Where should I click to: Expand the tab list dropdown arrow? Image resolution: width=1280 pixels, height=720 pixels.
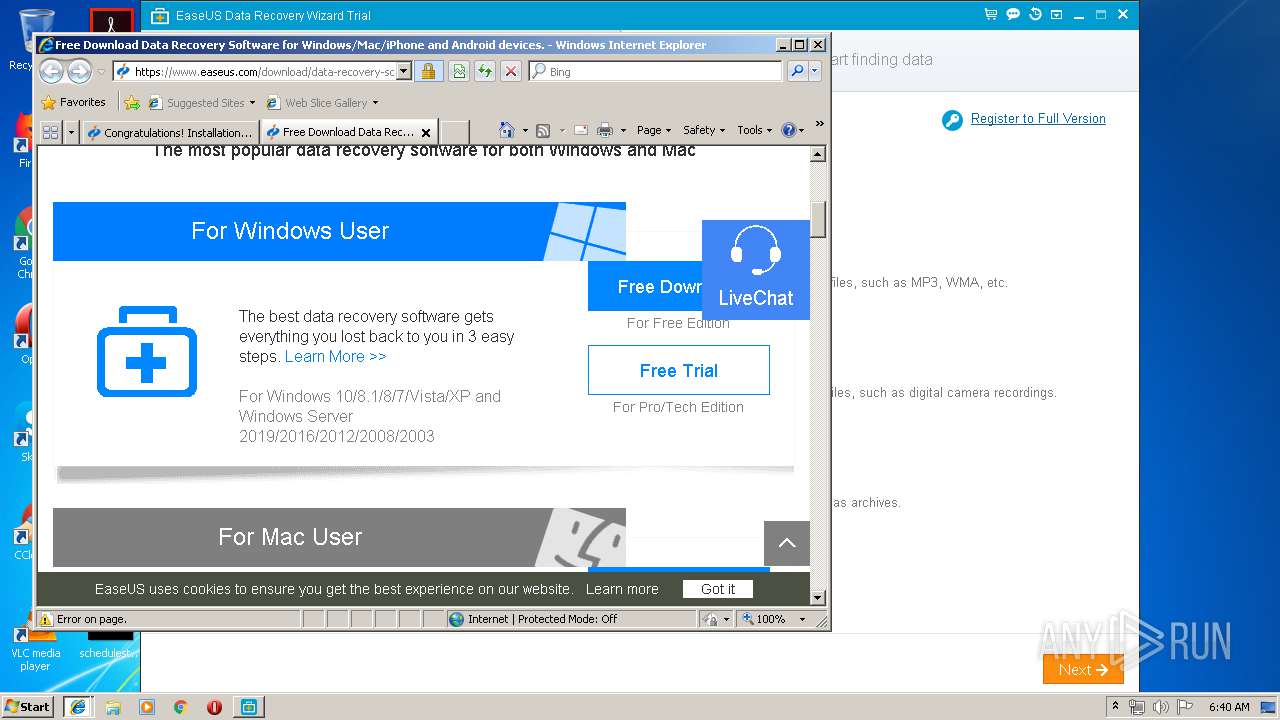click(x=71, y=132)
